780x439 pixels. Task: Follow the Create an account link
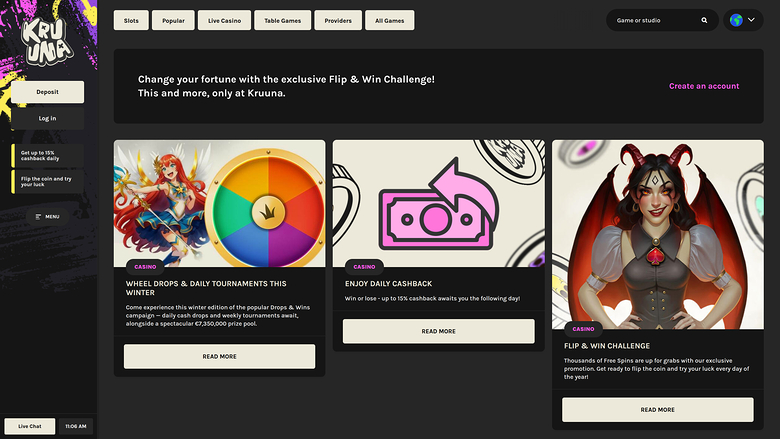tap(704, 86)
